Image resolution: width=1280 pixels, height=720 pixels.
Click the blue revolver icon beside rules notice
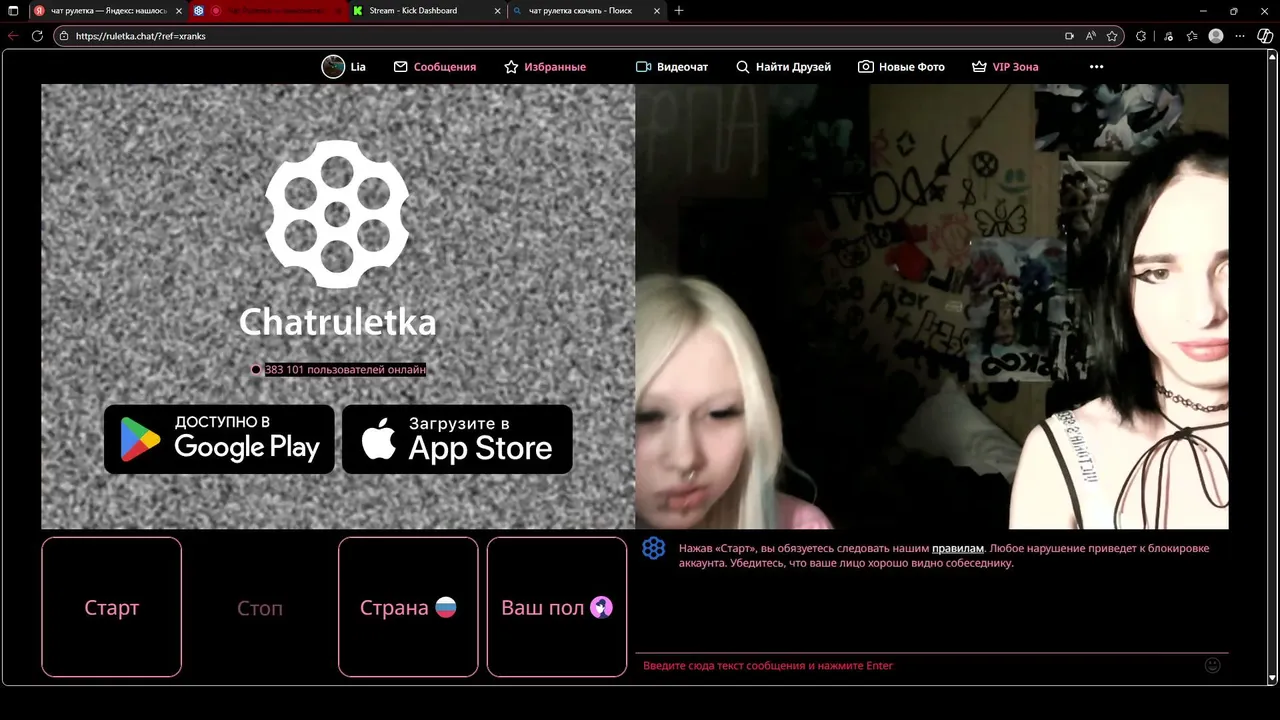coord(654,548)
